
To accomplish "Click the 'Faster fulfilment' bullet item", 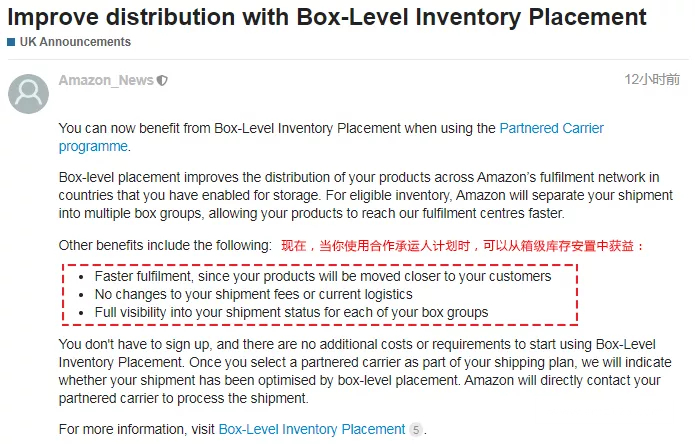I will click(323, 276).
